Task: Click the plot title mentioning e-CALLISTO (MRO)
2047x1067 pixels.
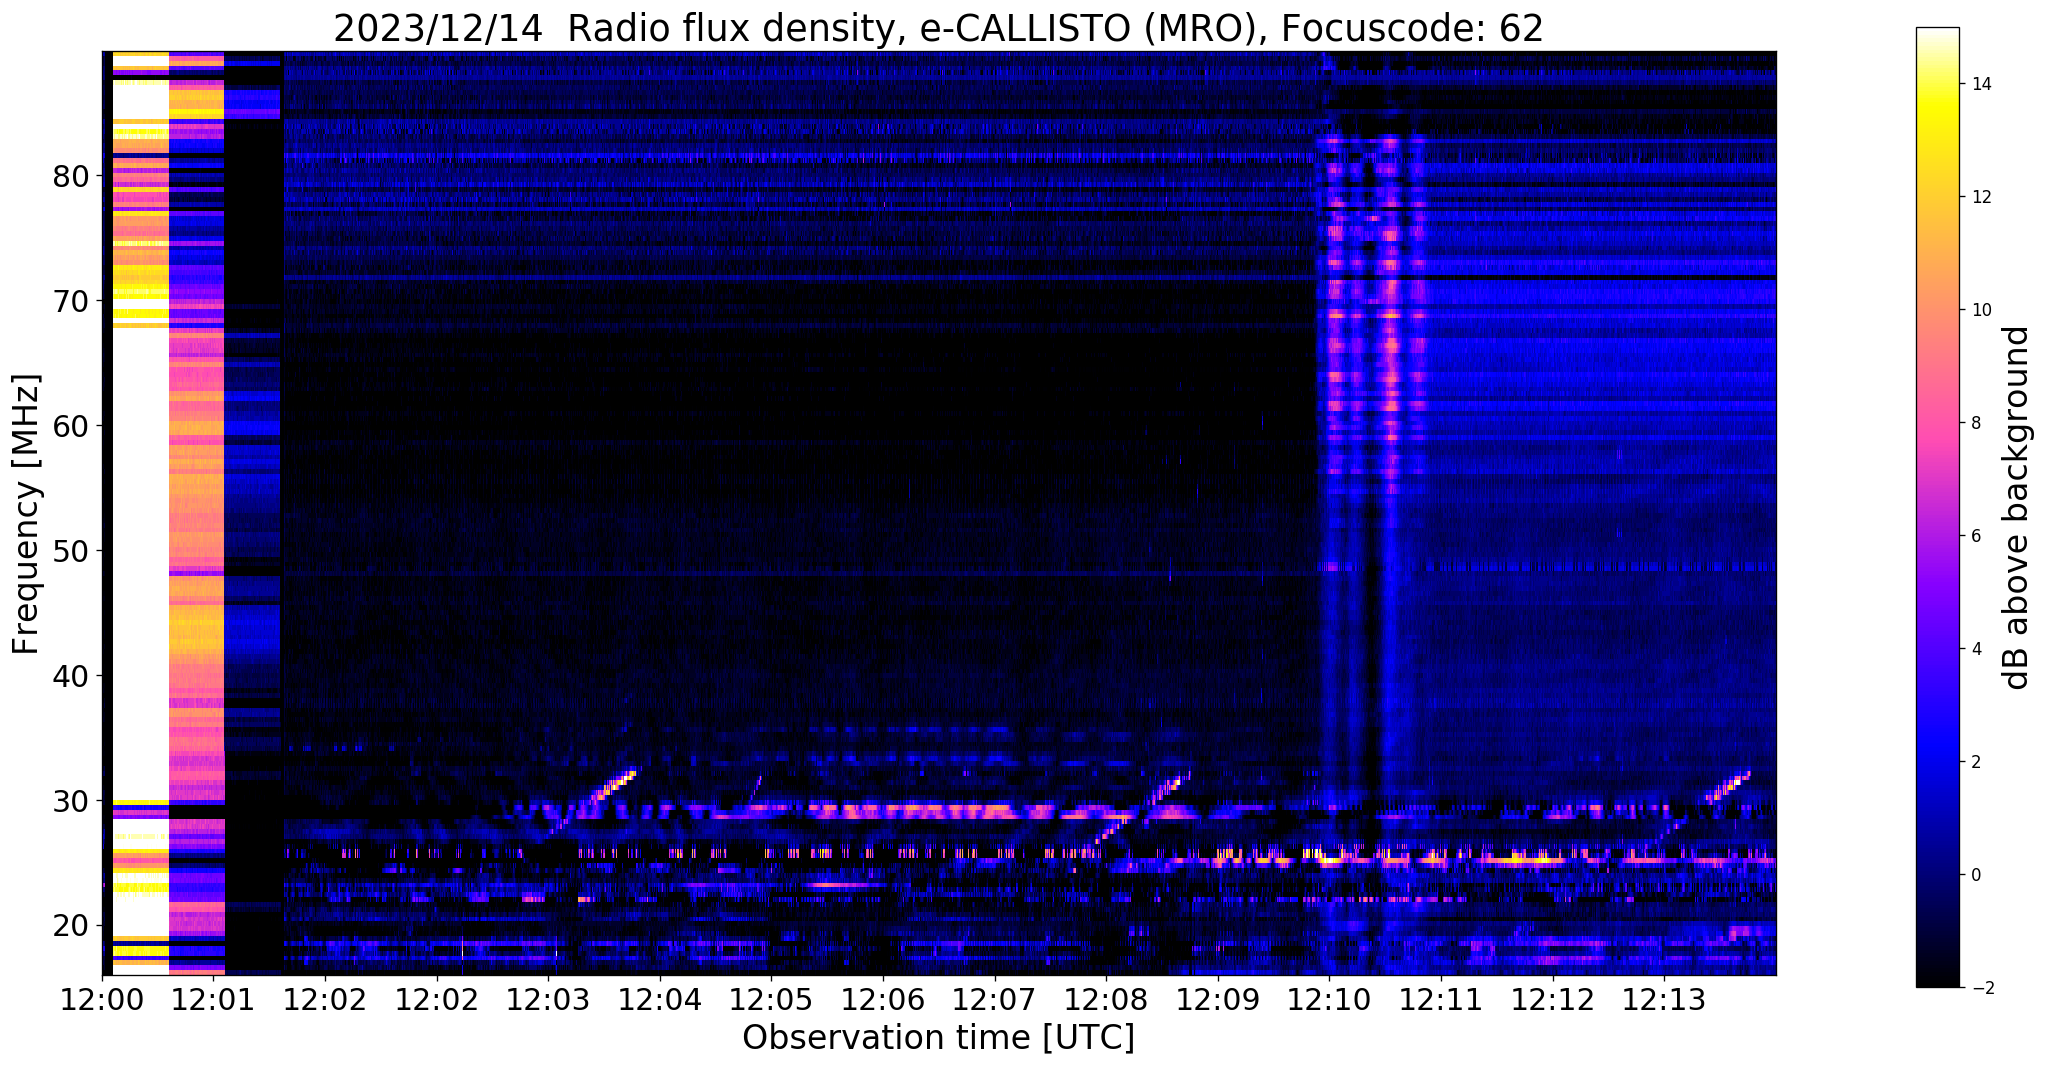Action: point(938,28)
